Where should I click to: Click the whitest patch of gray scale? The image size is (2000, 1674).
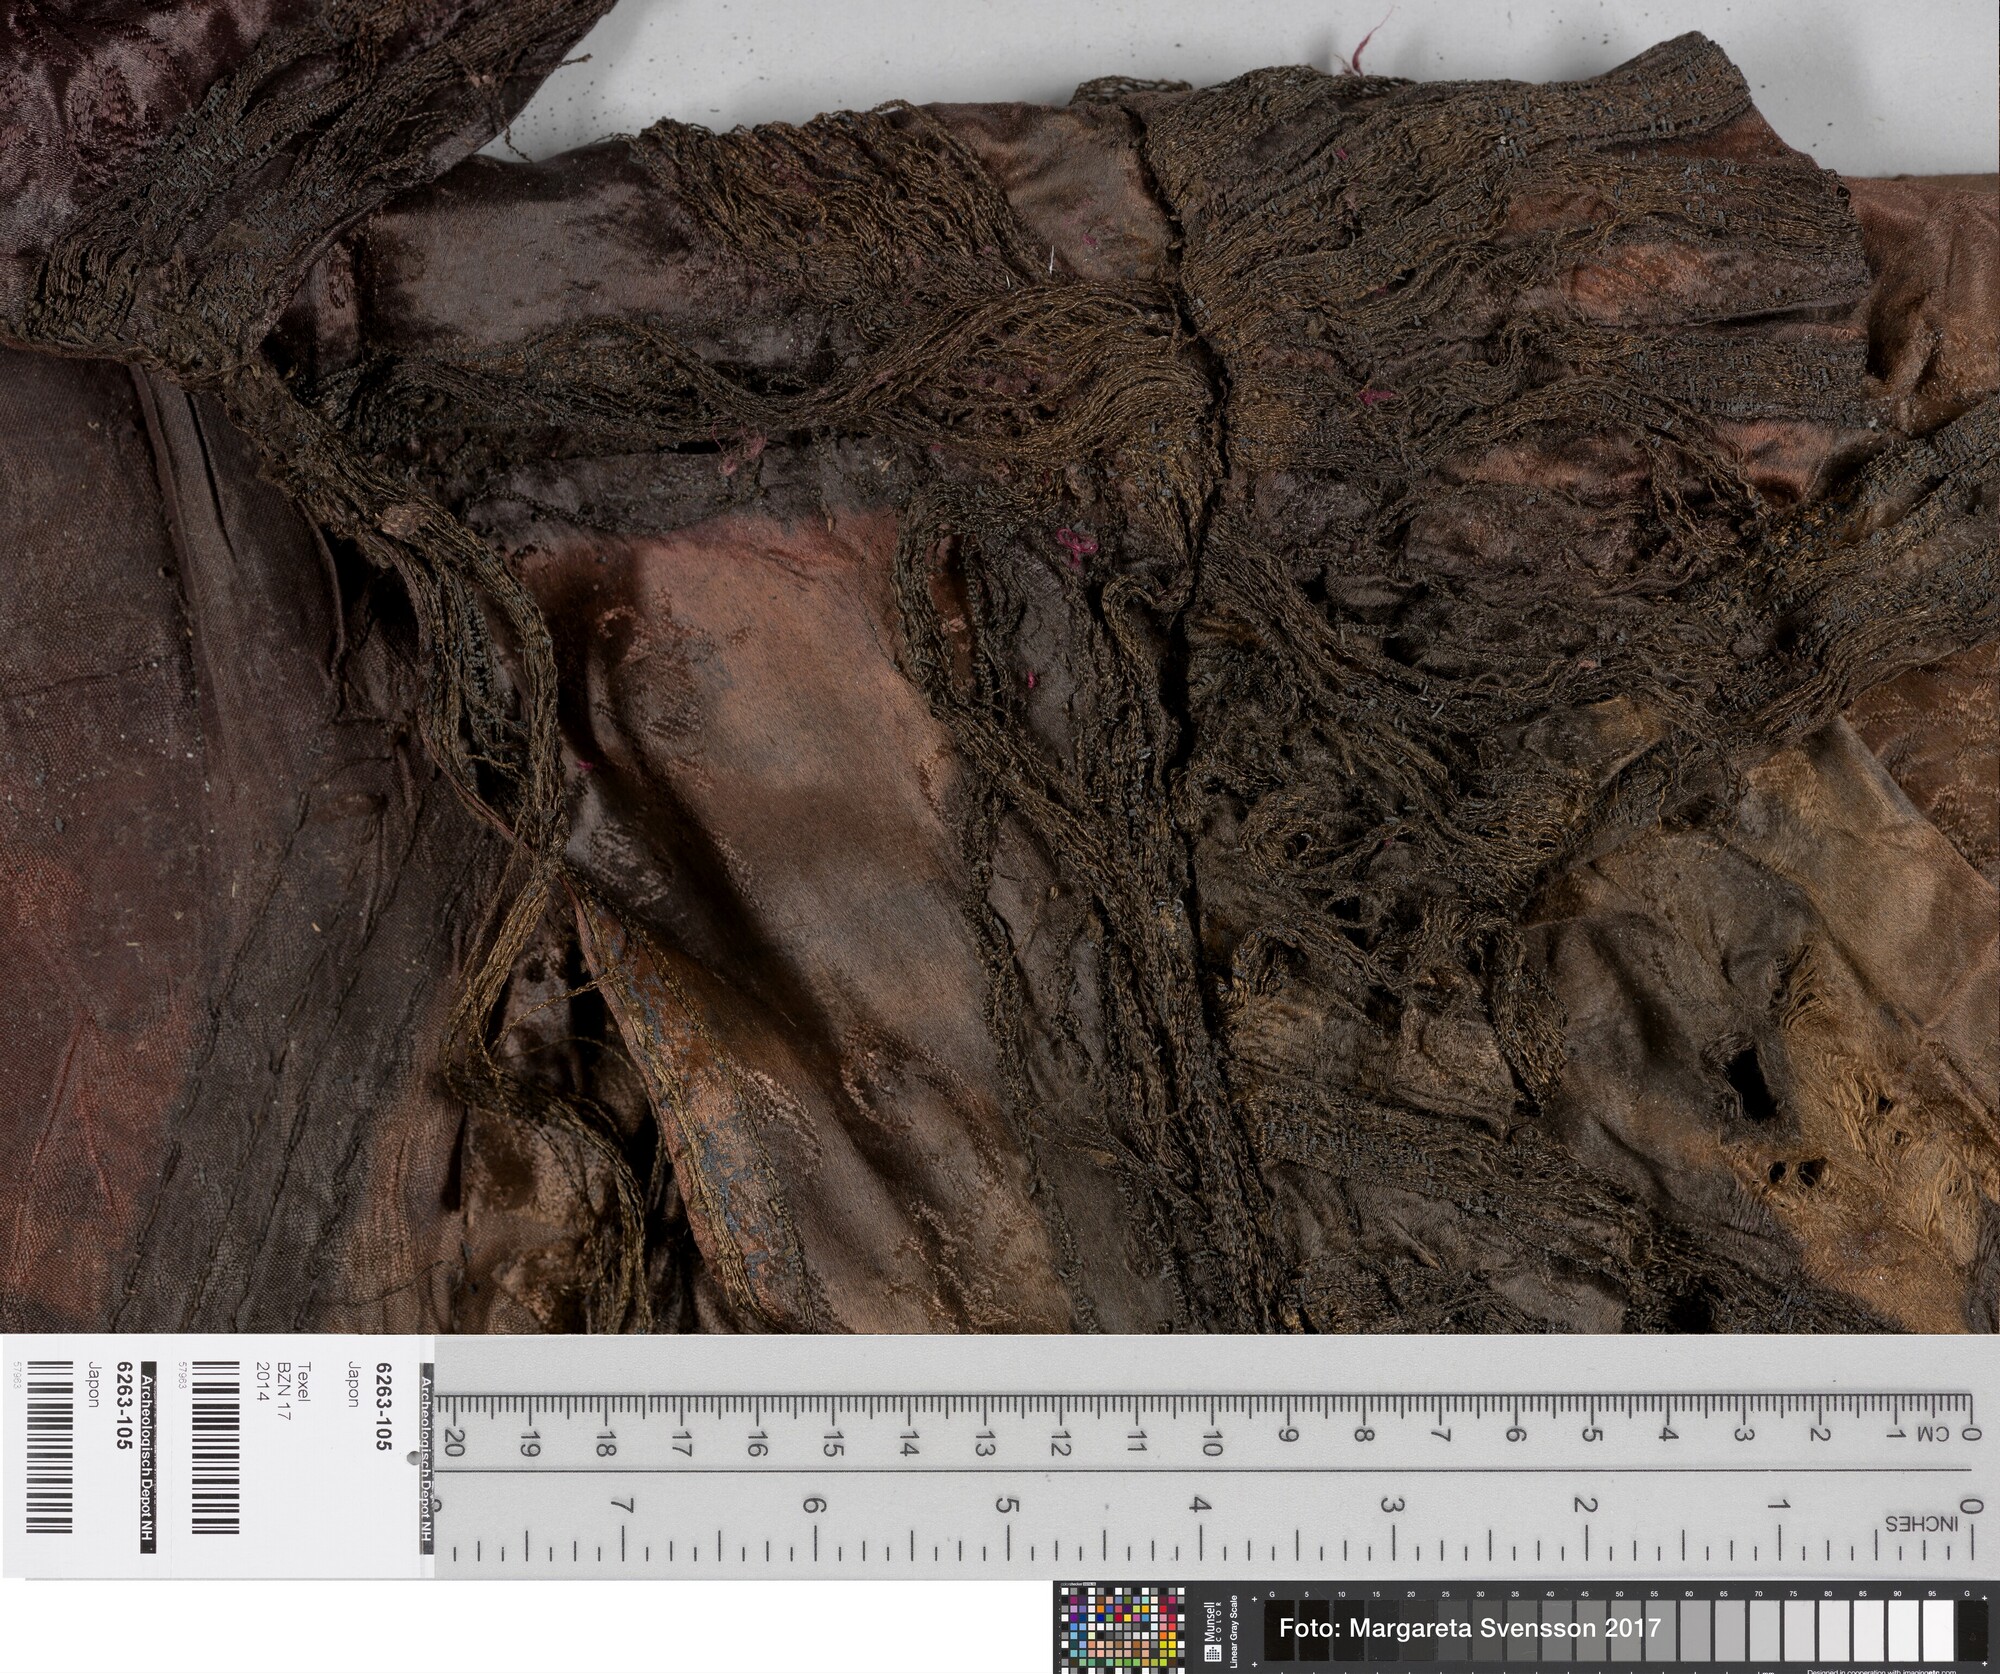pos(1937,1630)
